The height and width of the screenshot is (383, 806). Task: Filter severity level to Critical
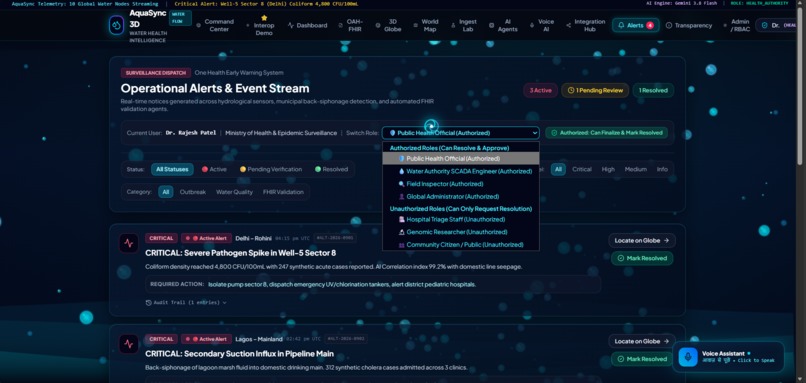point(582,169)
